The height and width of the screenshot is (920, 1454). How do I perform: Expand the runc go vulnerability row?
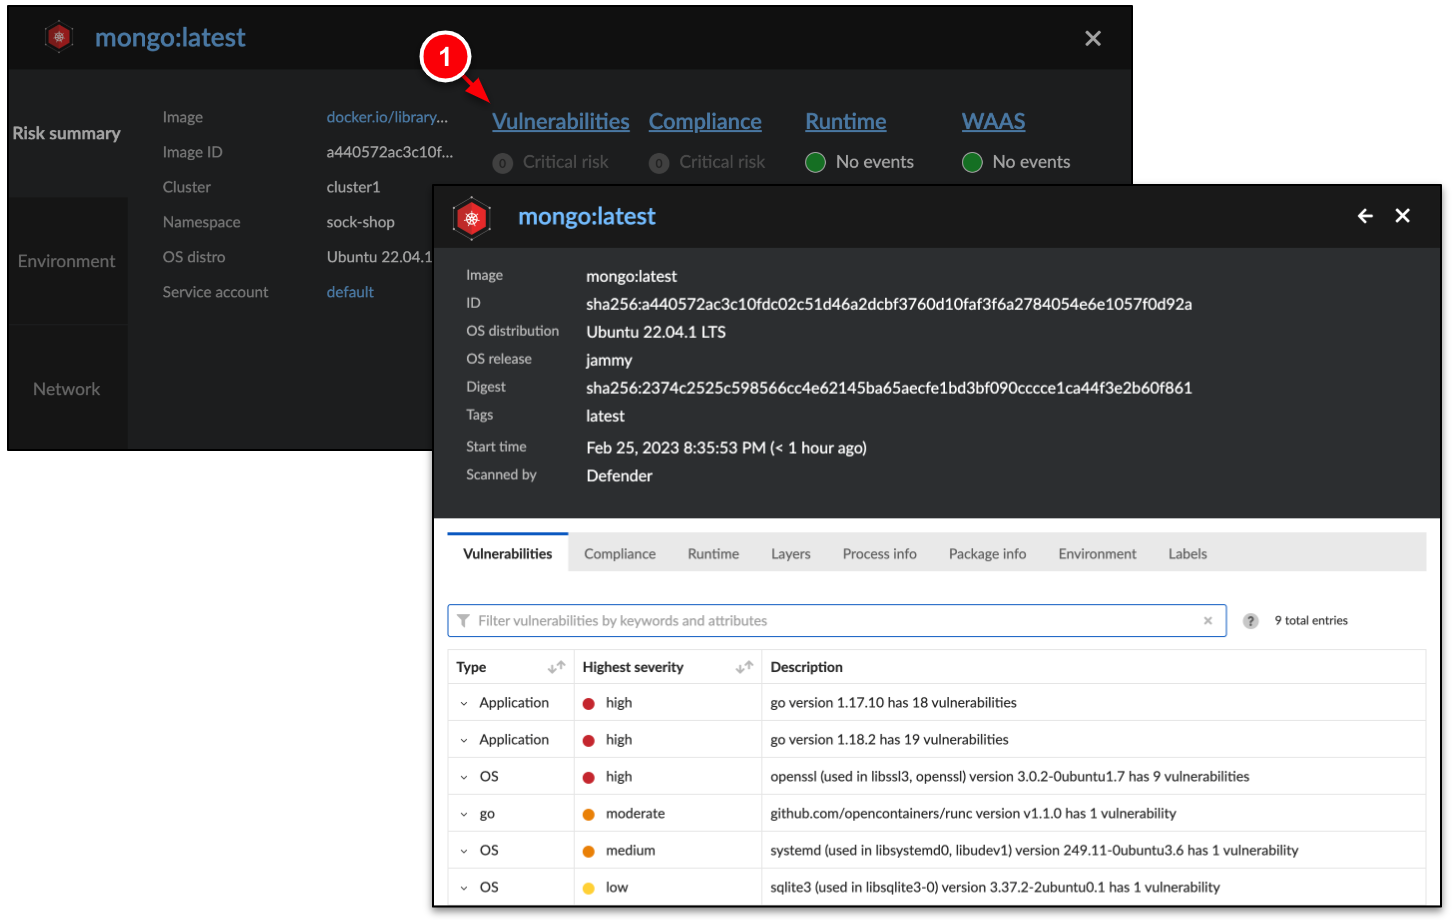pos(464,815)
